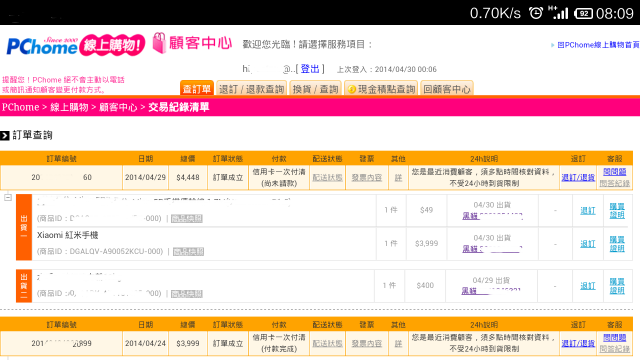Select the 現金積點查詢 tab
Screen dimensions: 640x360
tap(381, 89)
